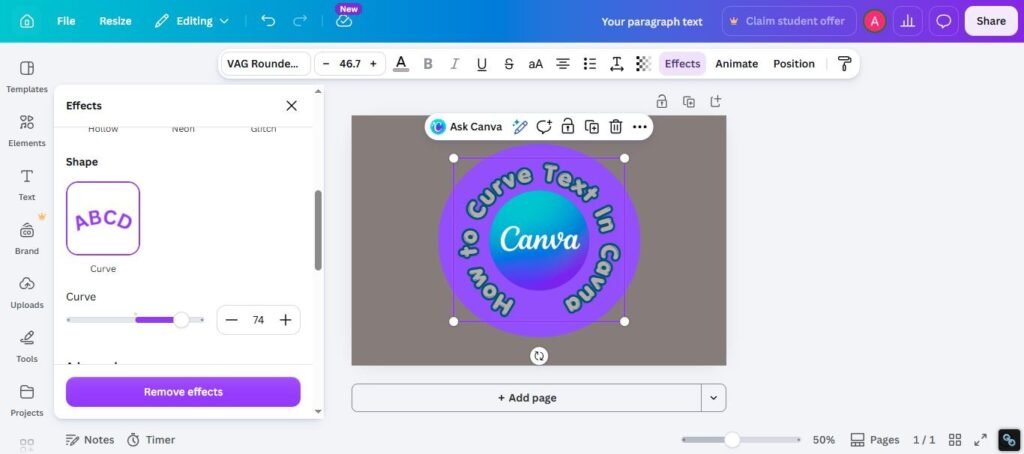The image size is (1024, 454).
Task: Undo the last action
Action: point(268,21)
